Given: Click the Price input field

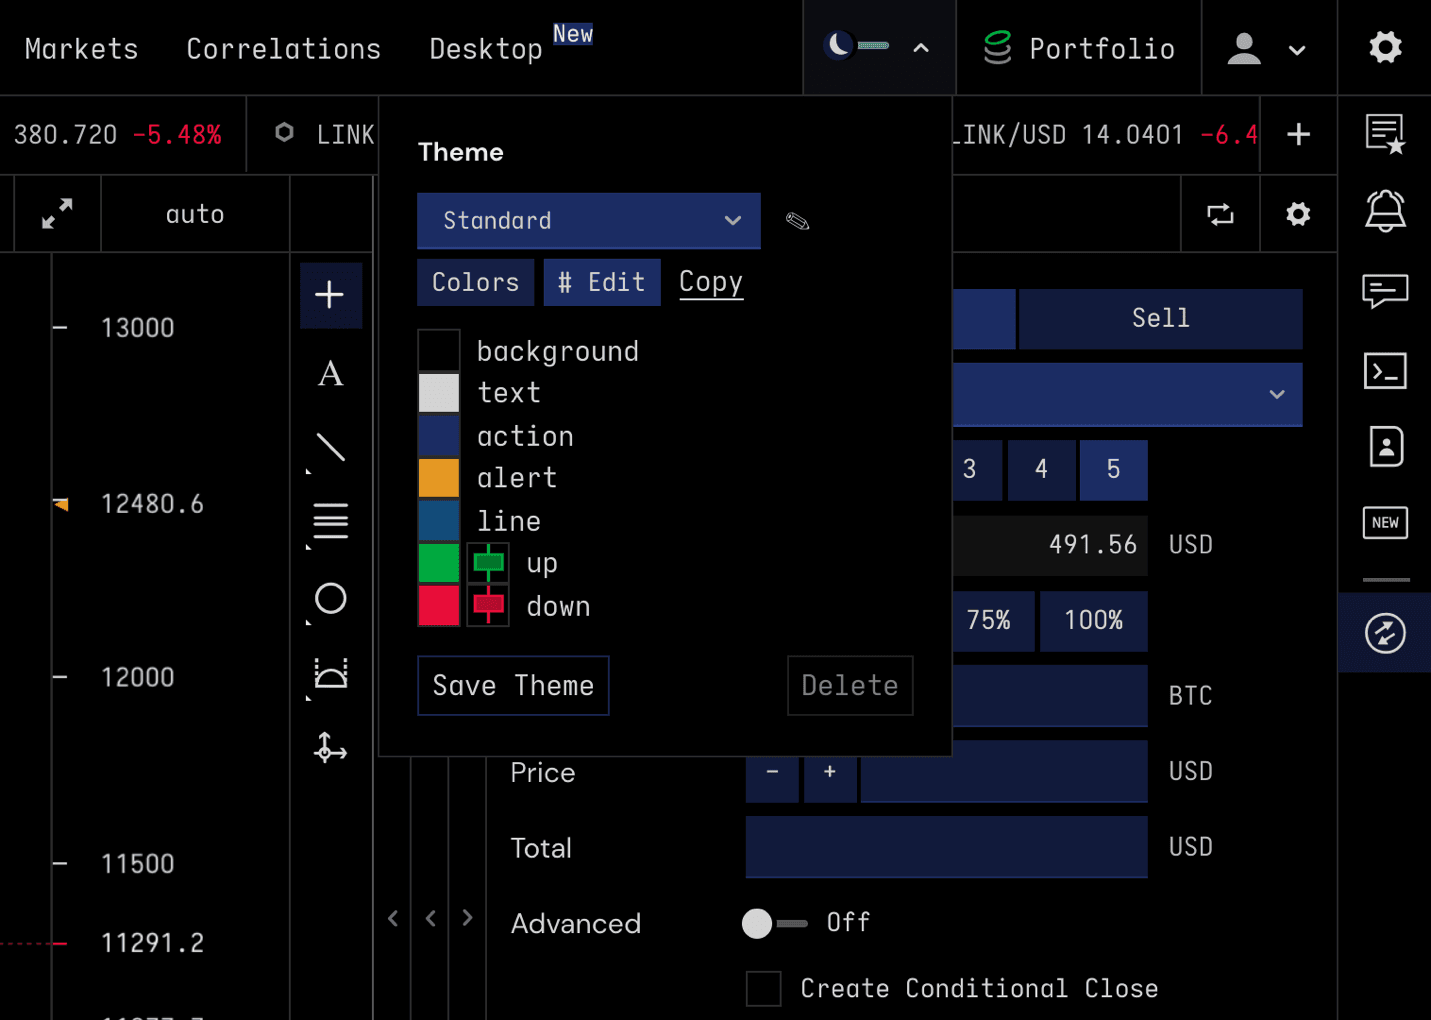Looking at the screenshot, I should 1004,772.
